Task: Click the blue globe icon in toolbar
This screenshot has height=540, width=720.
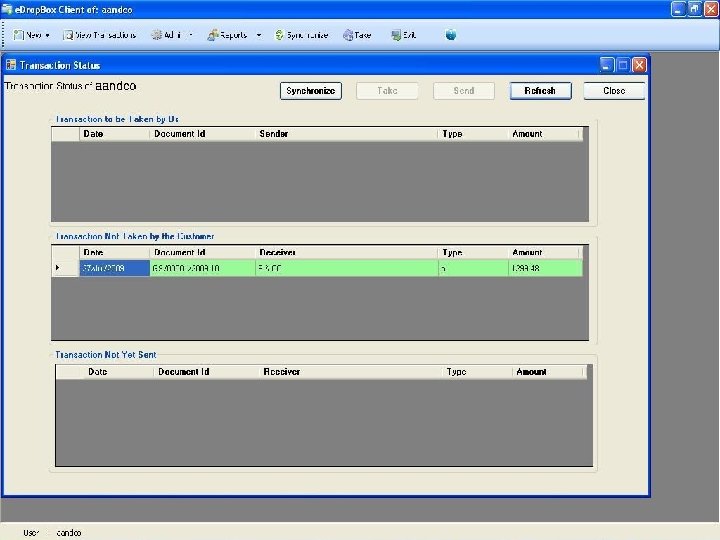Action: (450, 35)
